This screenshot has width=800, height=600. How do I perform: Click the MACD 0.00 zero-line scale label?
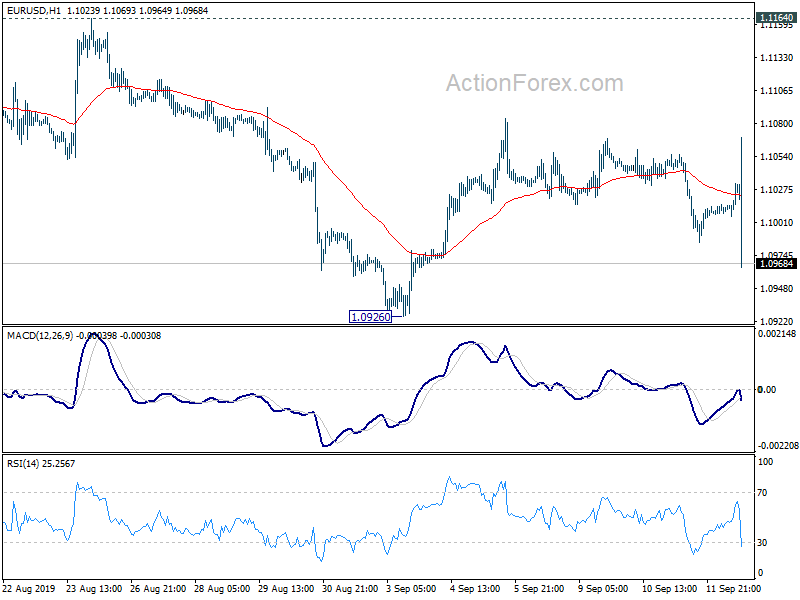point(767,390)
